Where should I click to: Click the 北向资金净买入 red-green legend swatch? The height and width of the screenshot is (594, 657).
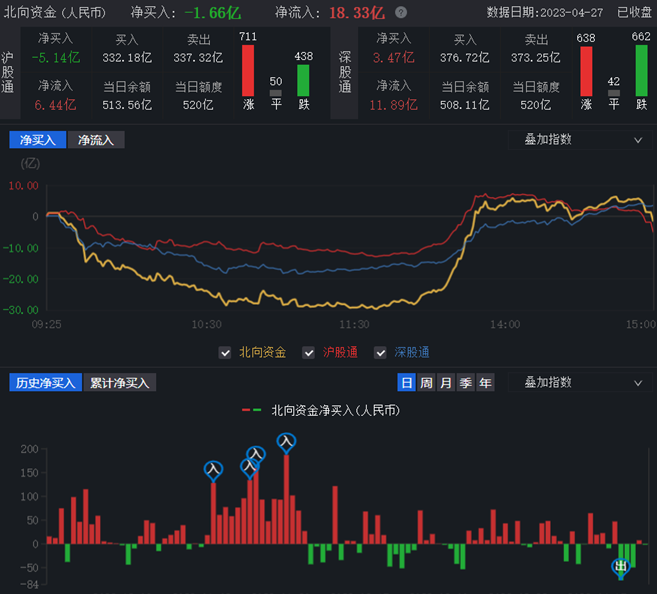point(251,410)
